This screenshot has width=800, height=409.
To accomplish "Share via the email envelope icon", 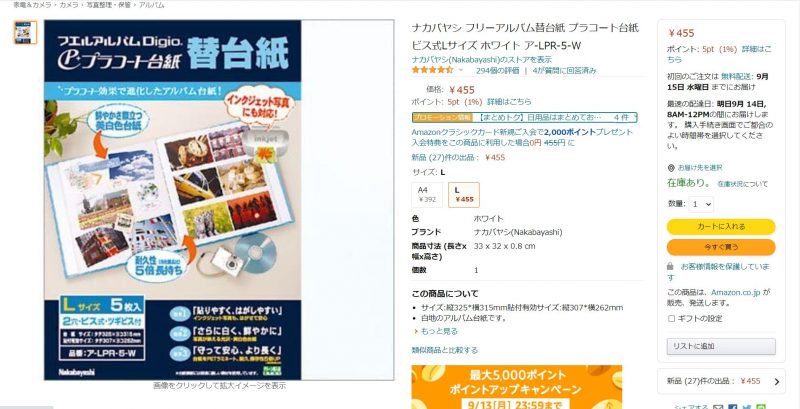I will coord(718,407).
